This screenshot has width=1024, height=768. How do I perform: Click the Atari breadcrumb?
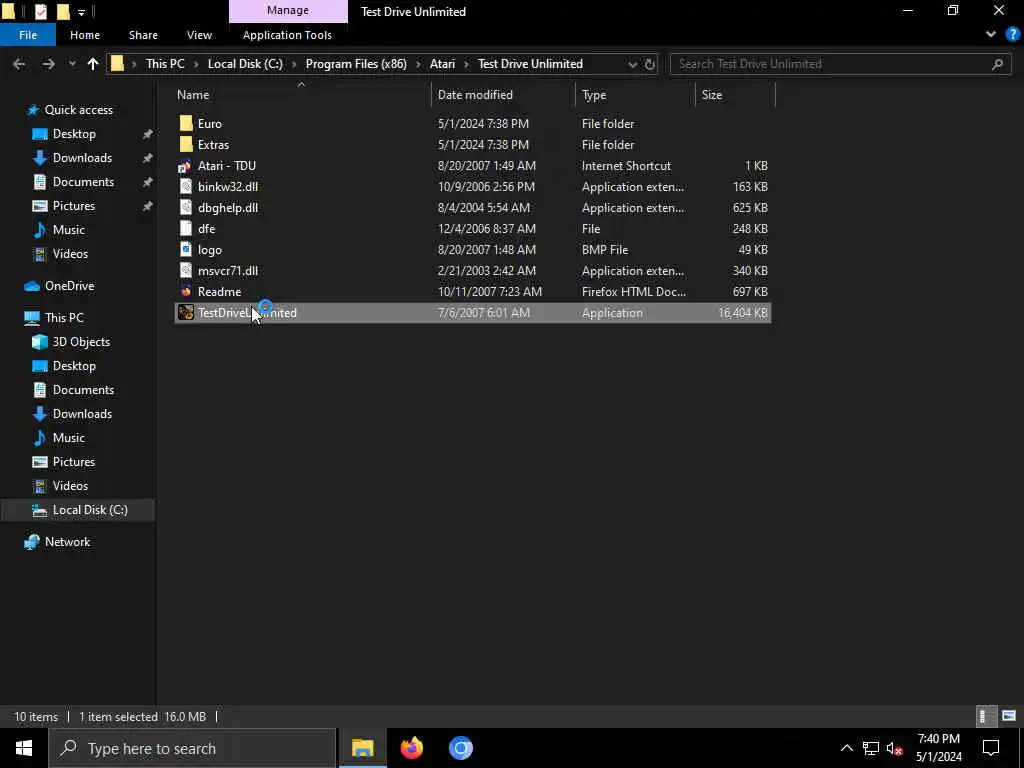[442, 64]
